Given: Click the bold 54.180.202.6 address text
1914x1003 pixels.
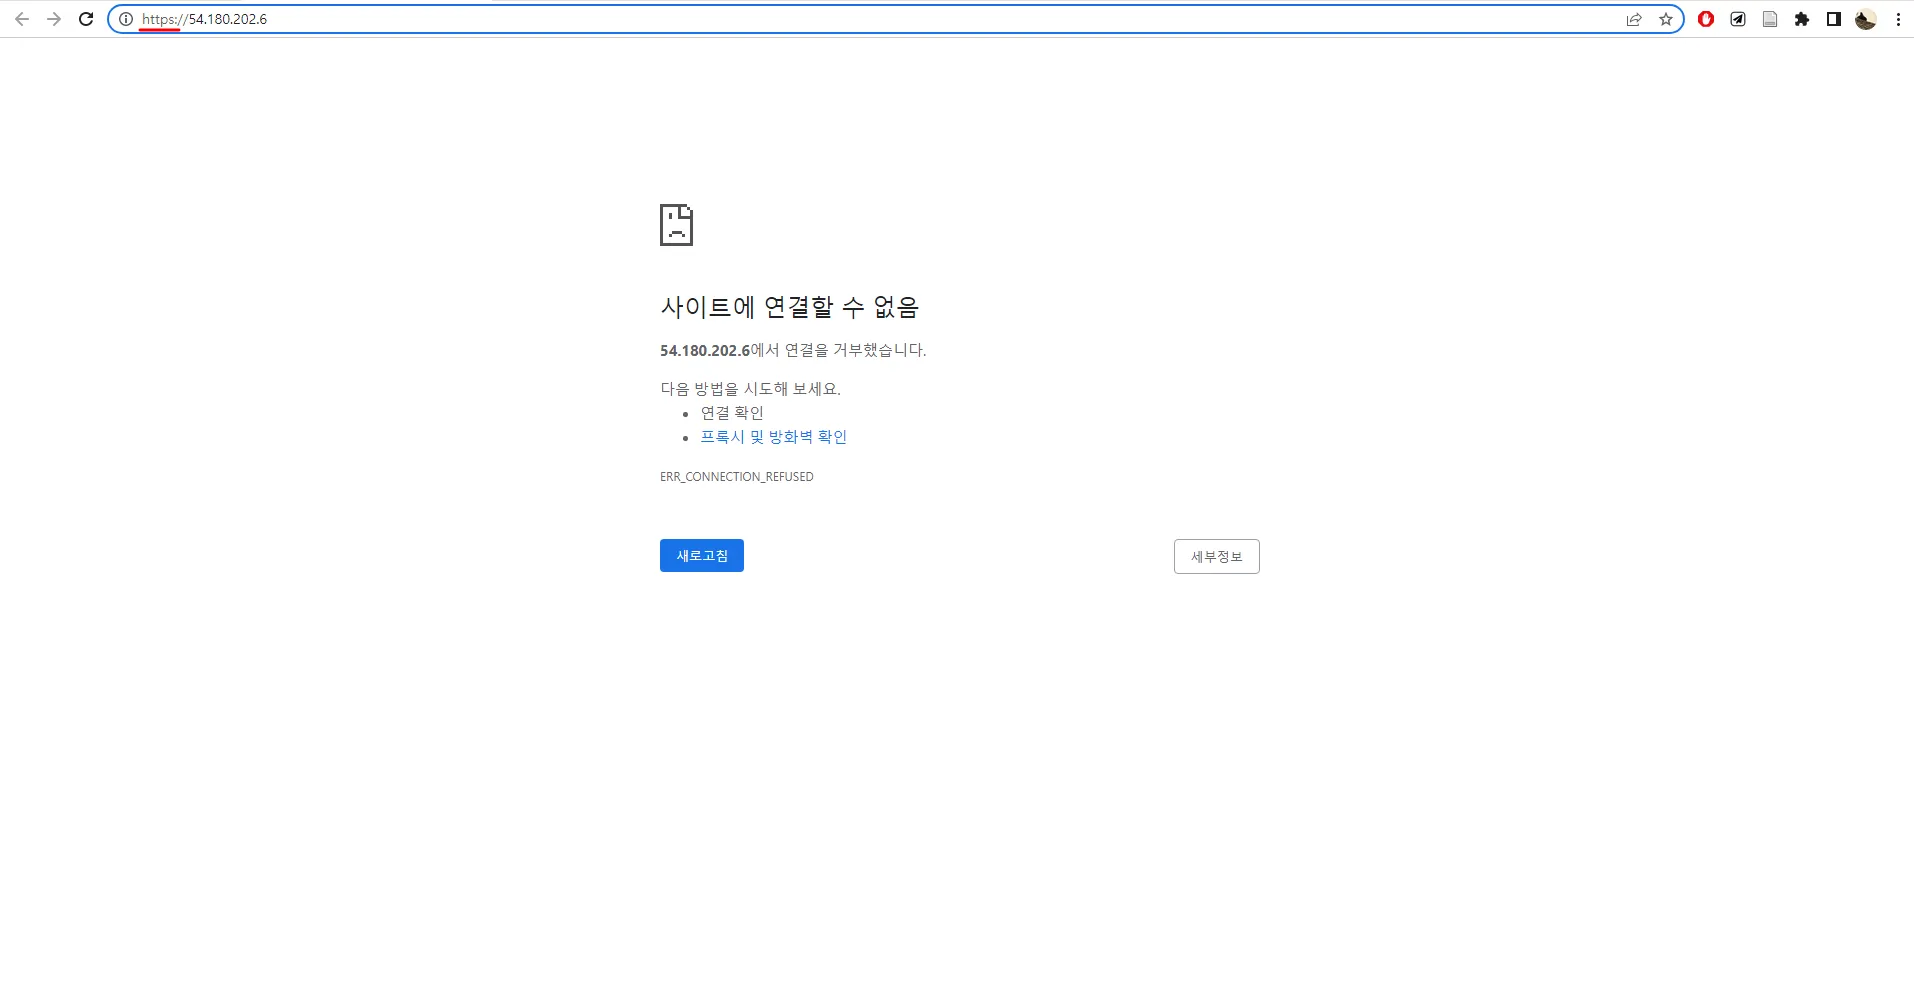Looking at the screenshot, I should coord(705,351).
